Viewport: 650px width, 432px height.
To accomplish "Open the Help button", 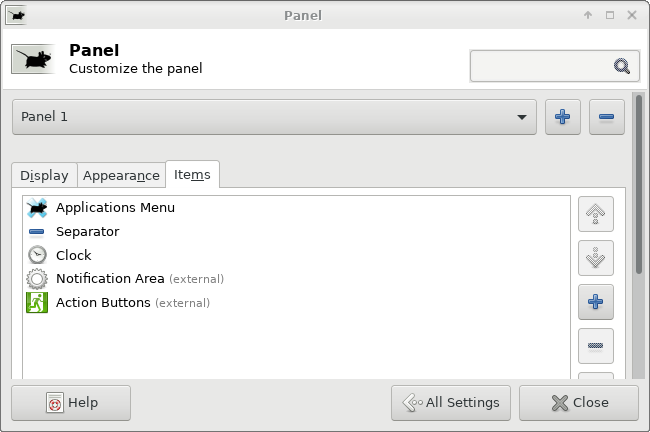I will (71, 403).
